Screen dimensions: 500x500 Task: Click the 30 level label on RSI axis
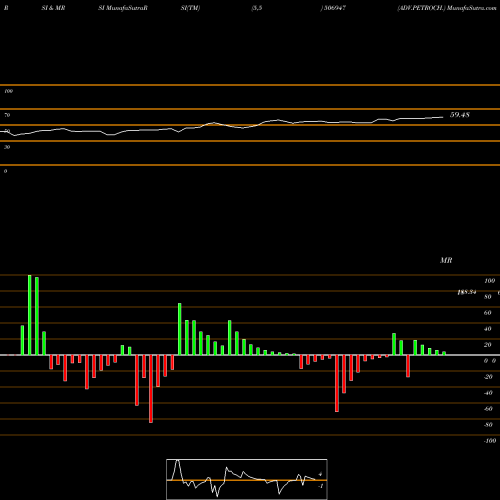pyautogui.click(x=7, y=147)
